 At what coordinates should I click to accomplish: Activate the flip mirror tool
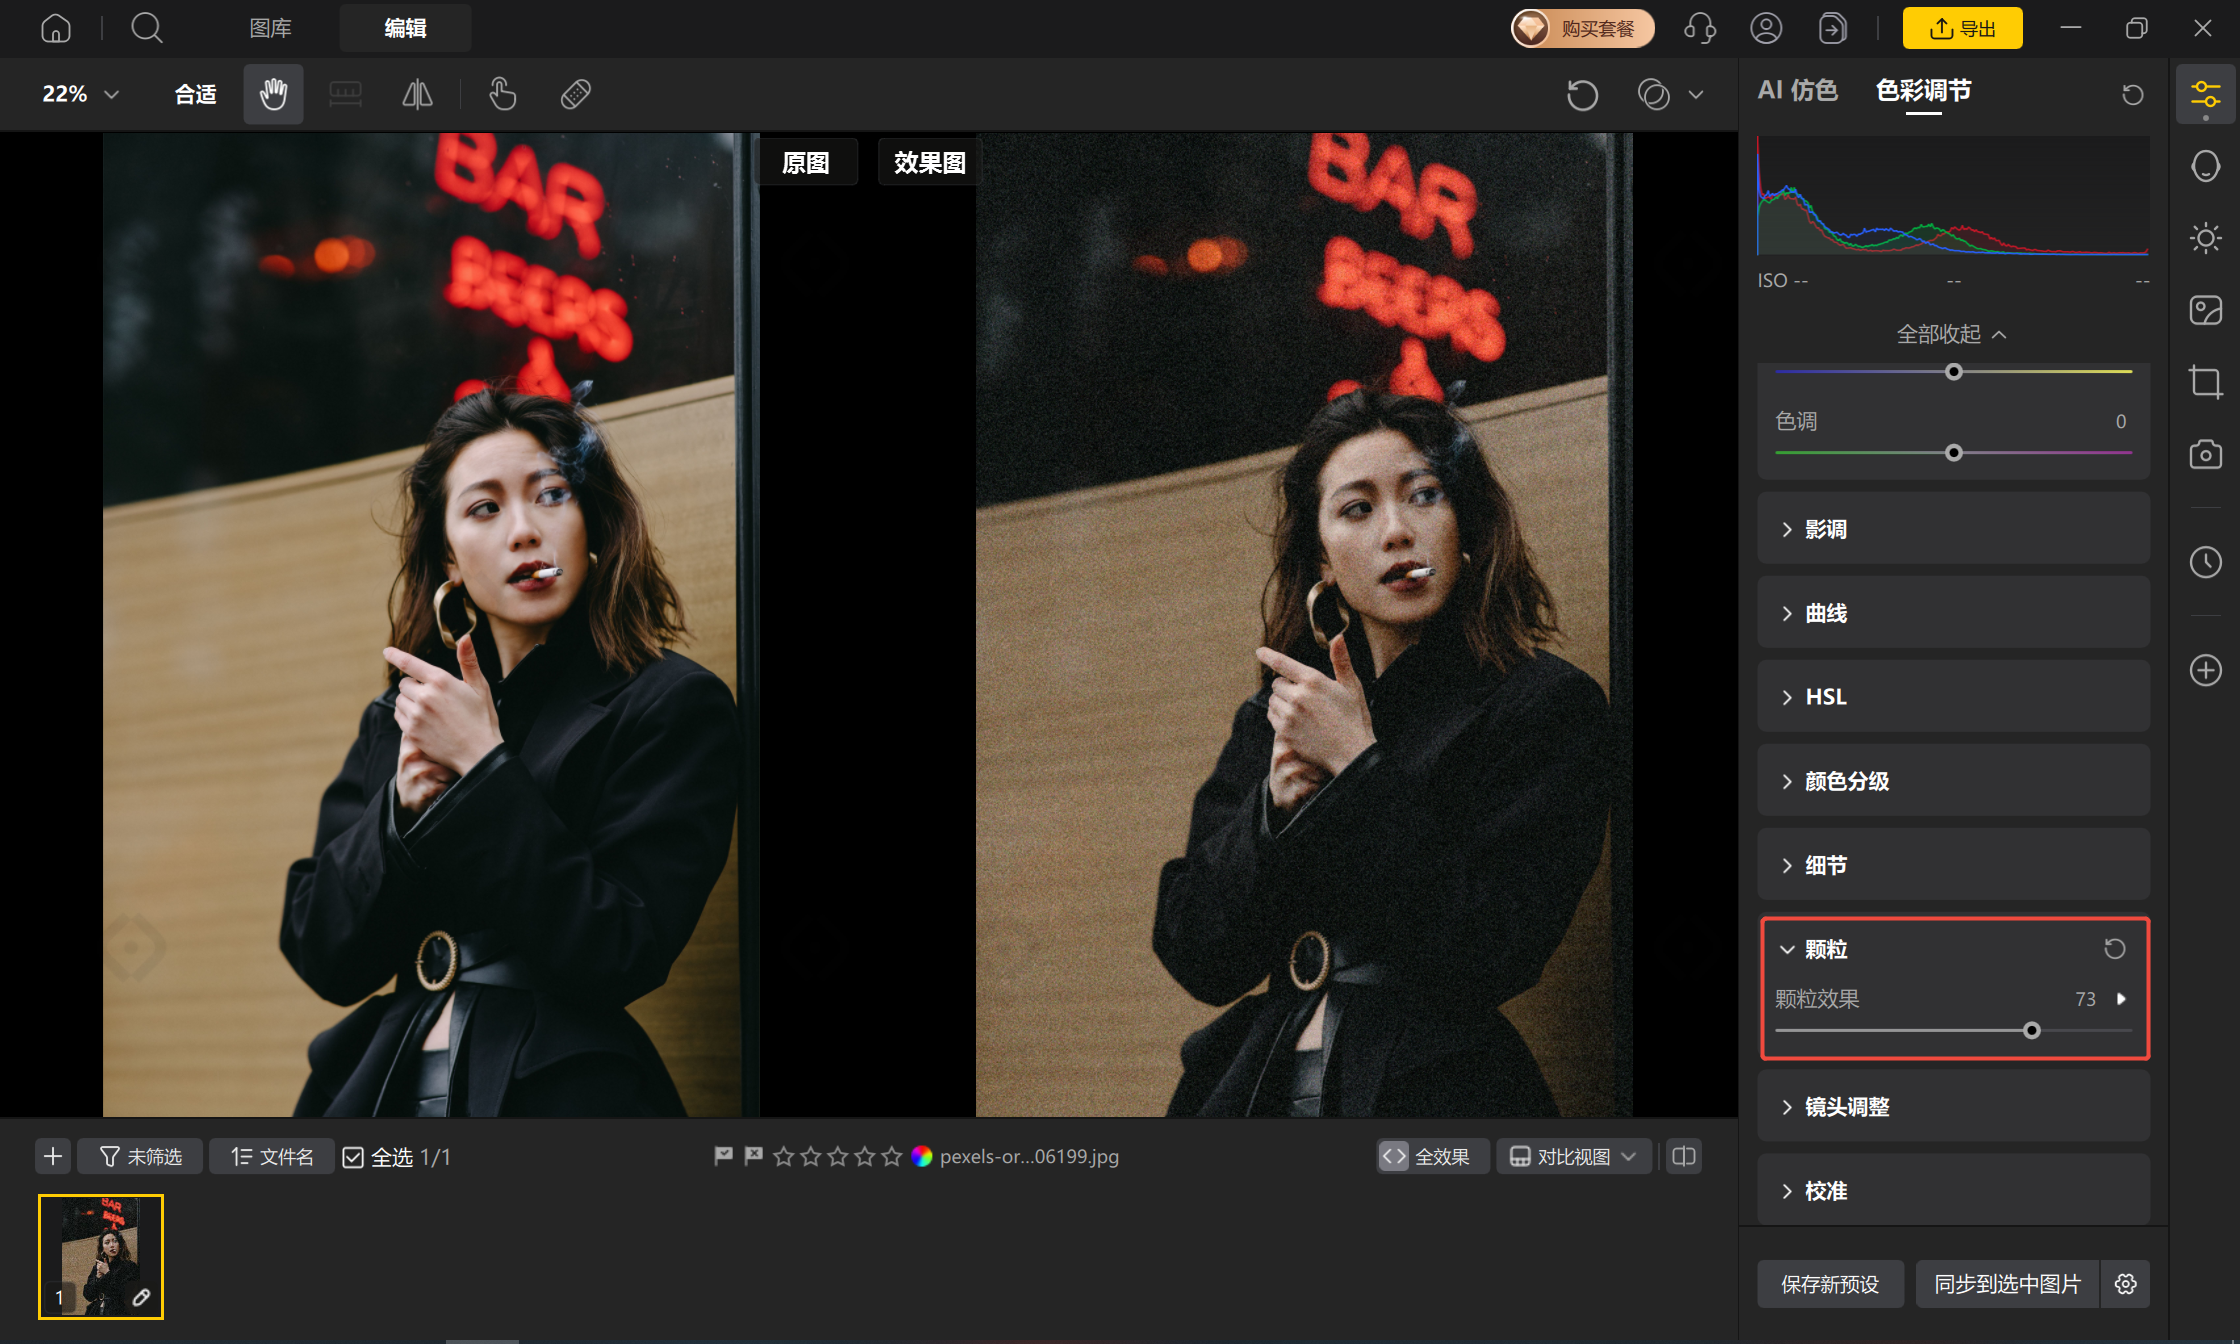point(417,94)
